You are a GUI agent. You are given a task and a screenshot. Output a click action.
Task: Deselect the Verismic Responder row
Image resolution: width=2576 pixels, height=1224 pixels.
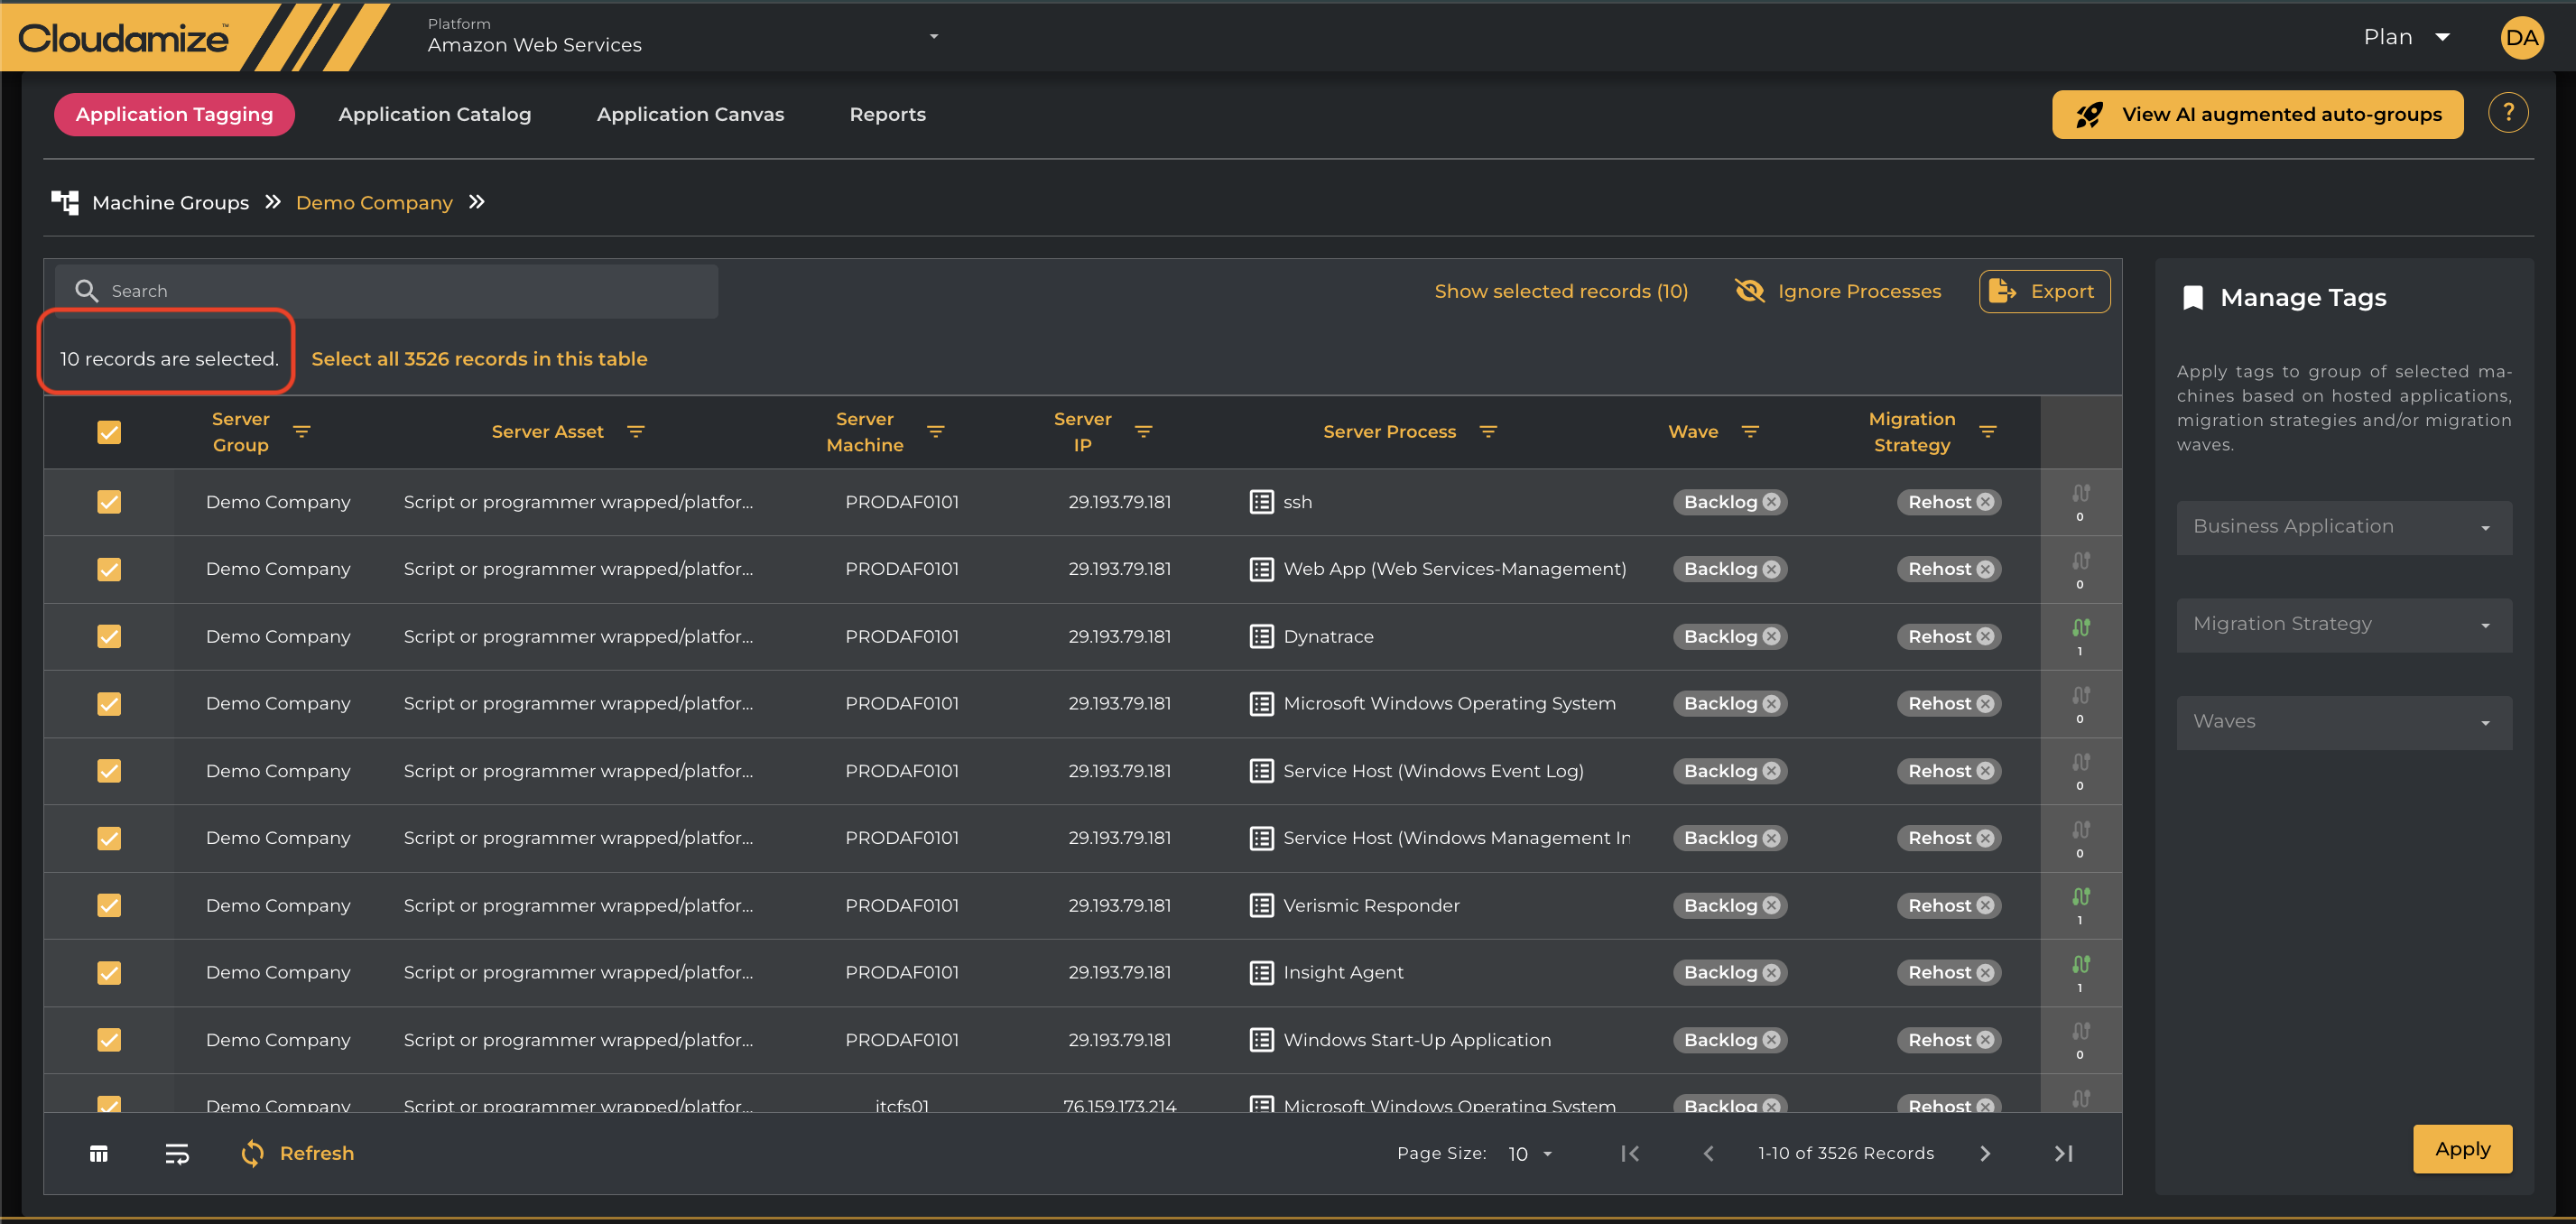(109, 905)
